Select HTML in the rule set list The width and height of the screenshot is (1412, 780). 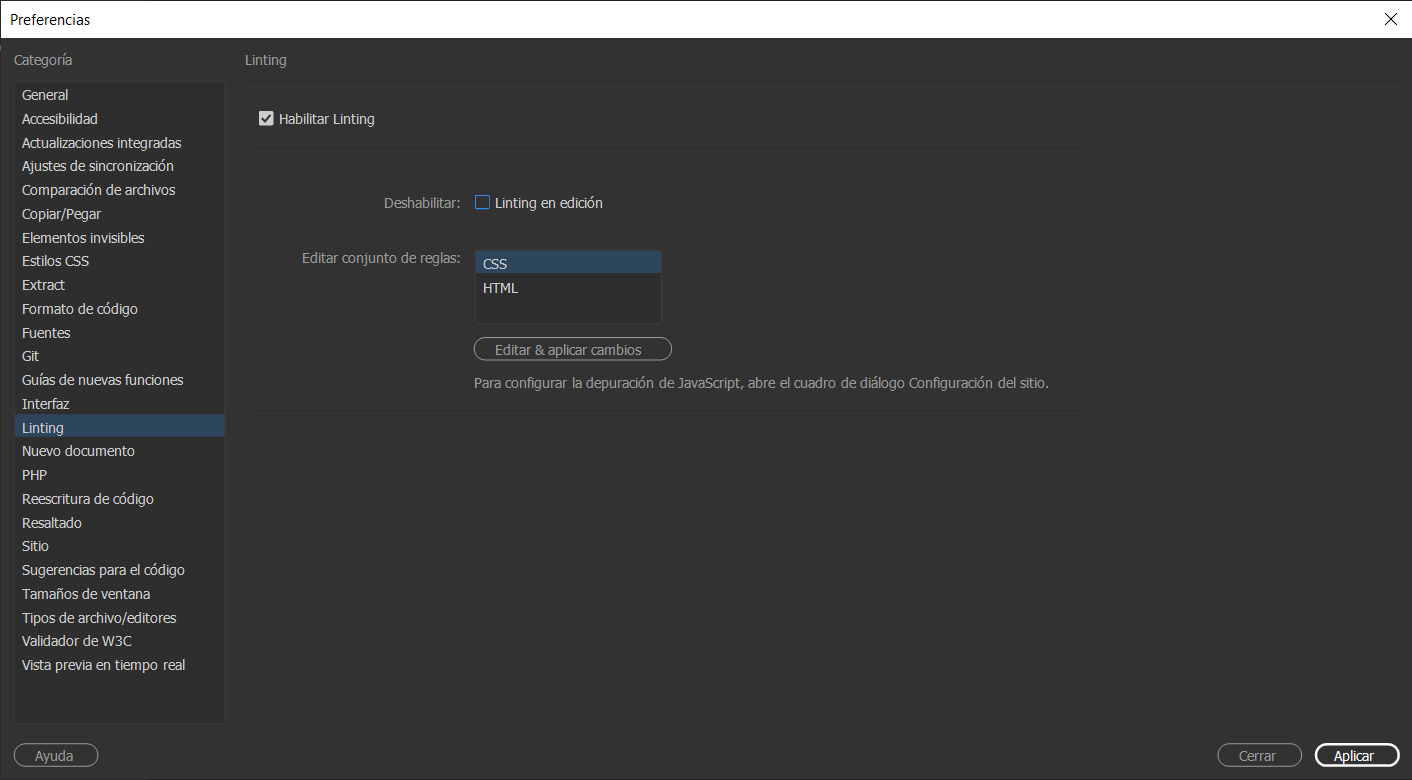(568, 288)
